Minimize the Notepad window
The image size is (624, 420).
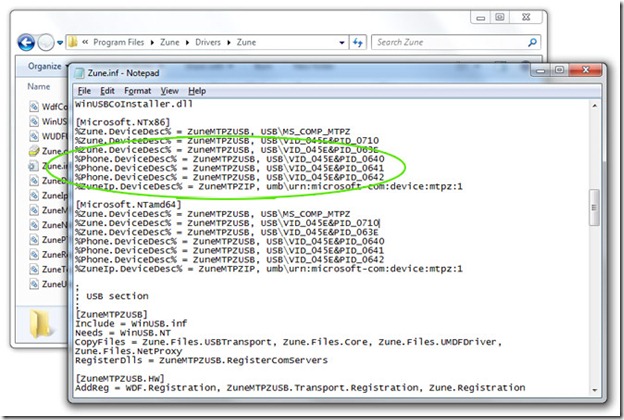pos(540,71)
